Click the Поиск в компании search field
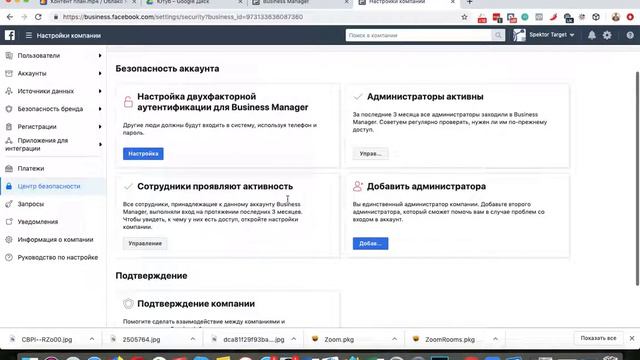The height and width of the screenshot is (360, 640). [x=419, y=36]
